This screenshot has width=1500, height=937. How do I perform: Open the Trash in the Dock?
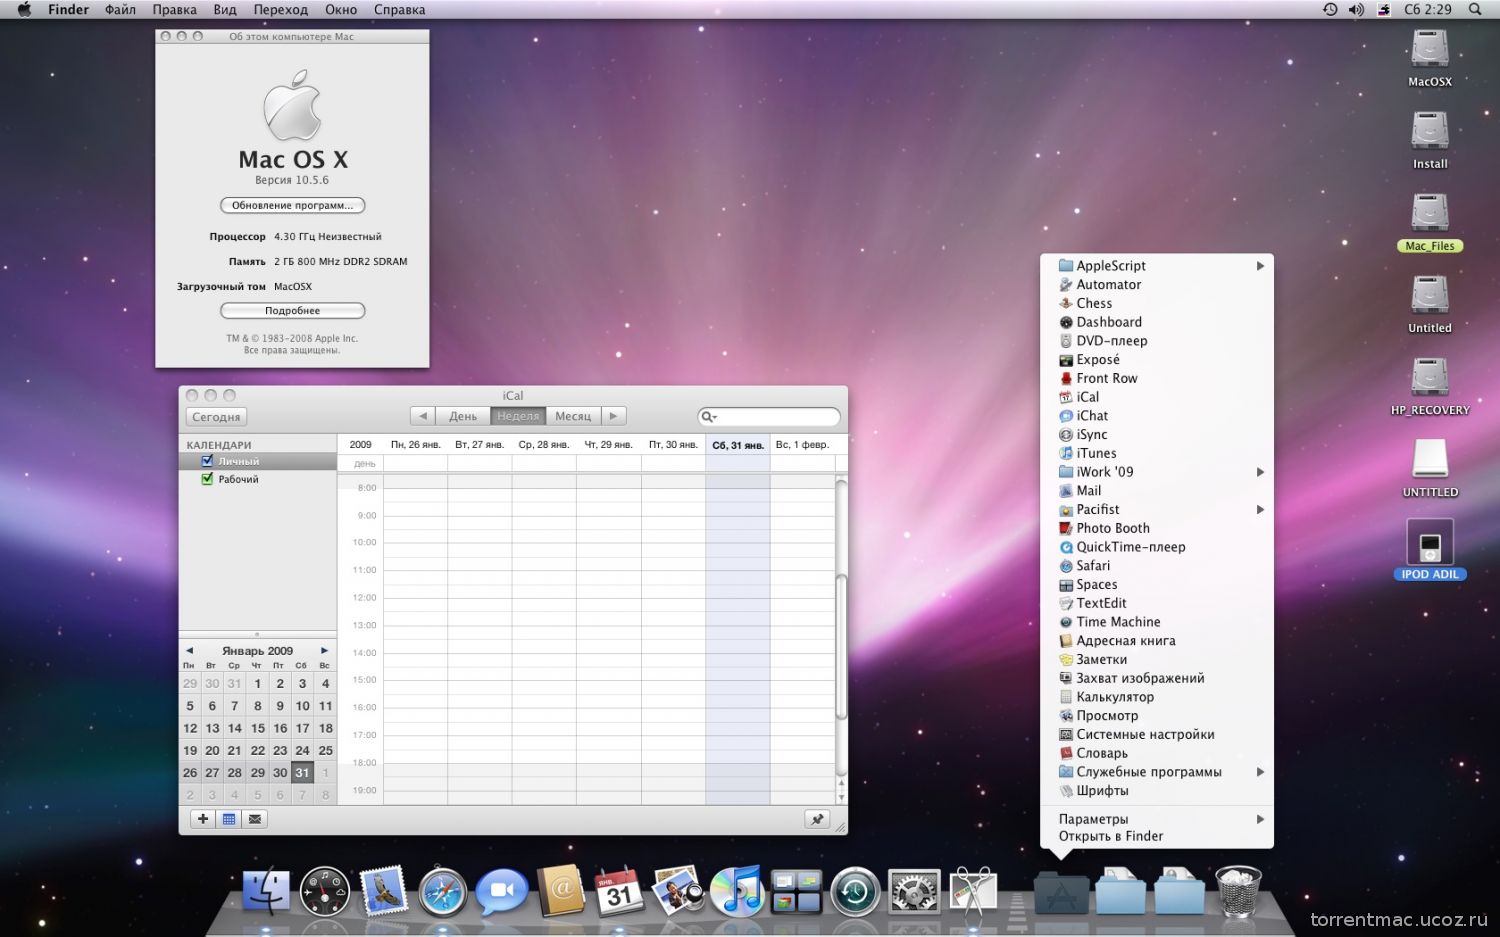click(1238, 891)
